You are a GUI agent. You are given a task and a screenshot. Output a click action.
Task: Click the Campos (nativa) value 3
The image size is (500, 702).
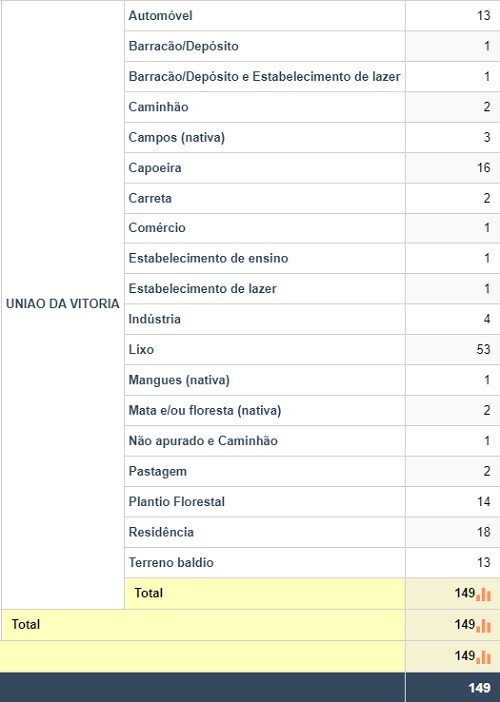[x=487, y=137]
